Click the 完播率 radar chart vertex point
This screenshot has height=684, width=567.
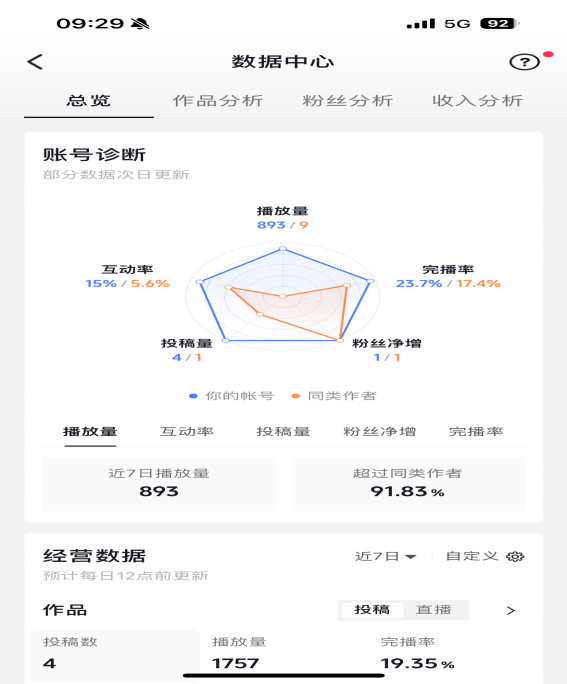click(x=370, y=281)
